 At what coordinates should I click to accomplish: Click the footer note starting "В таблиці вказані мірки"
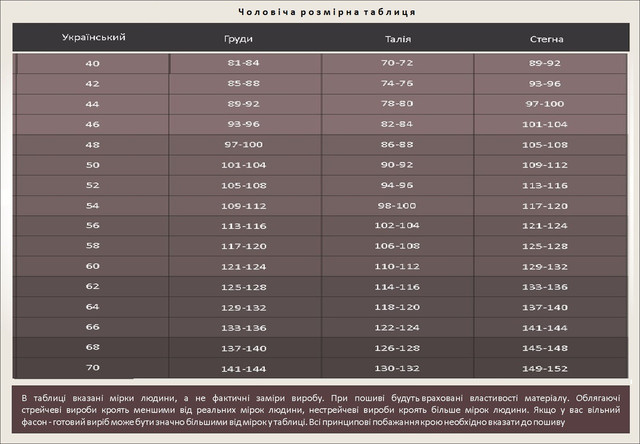[x=321, y=410]
